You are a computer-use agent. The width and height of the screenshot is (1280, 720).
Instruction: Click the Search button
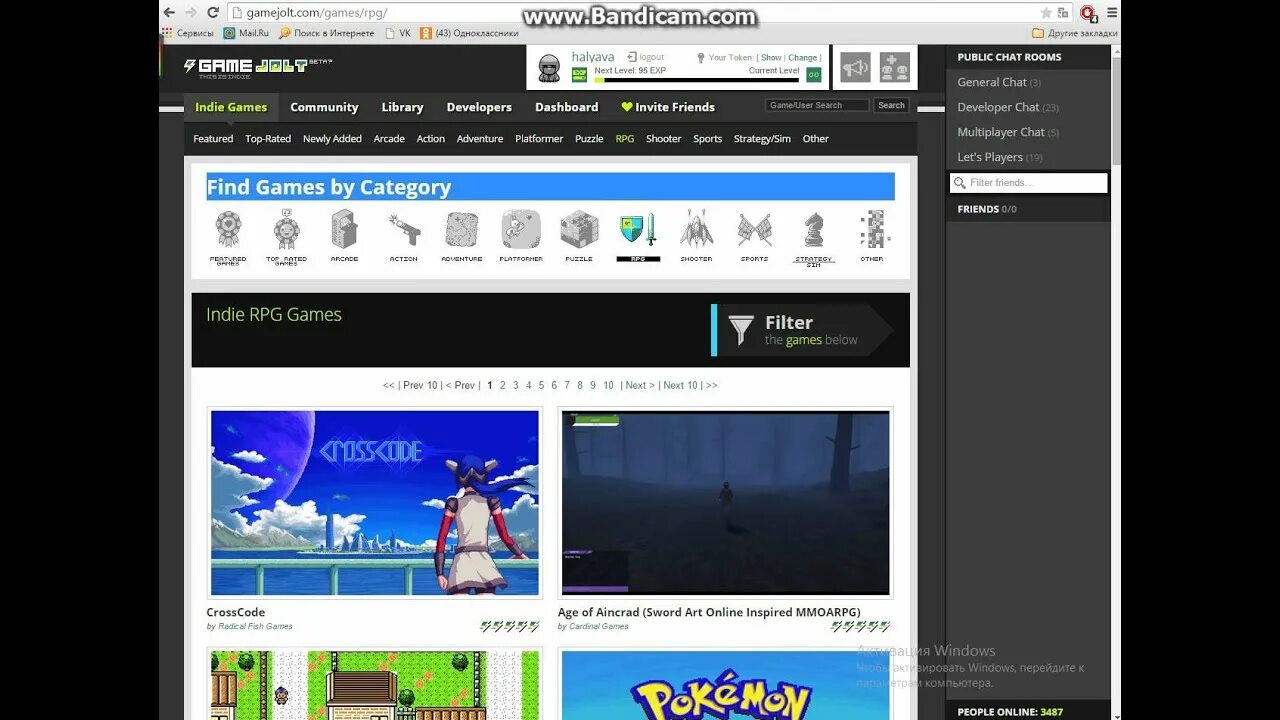891,105
